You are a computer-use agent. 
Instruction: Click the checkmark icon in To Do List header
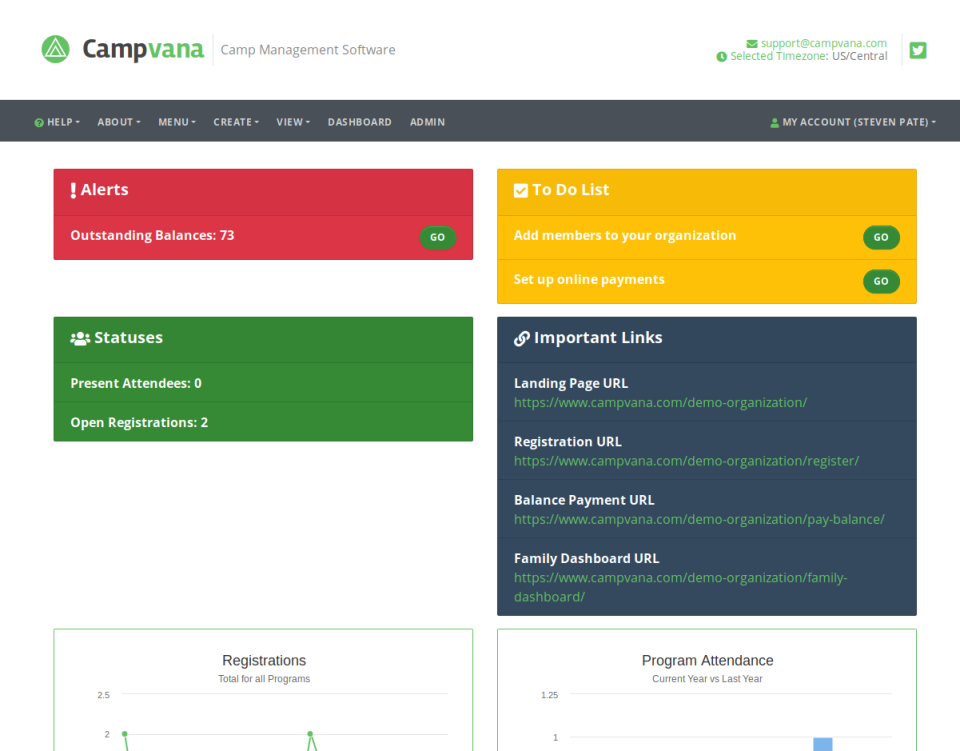[521, 190]
